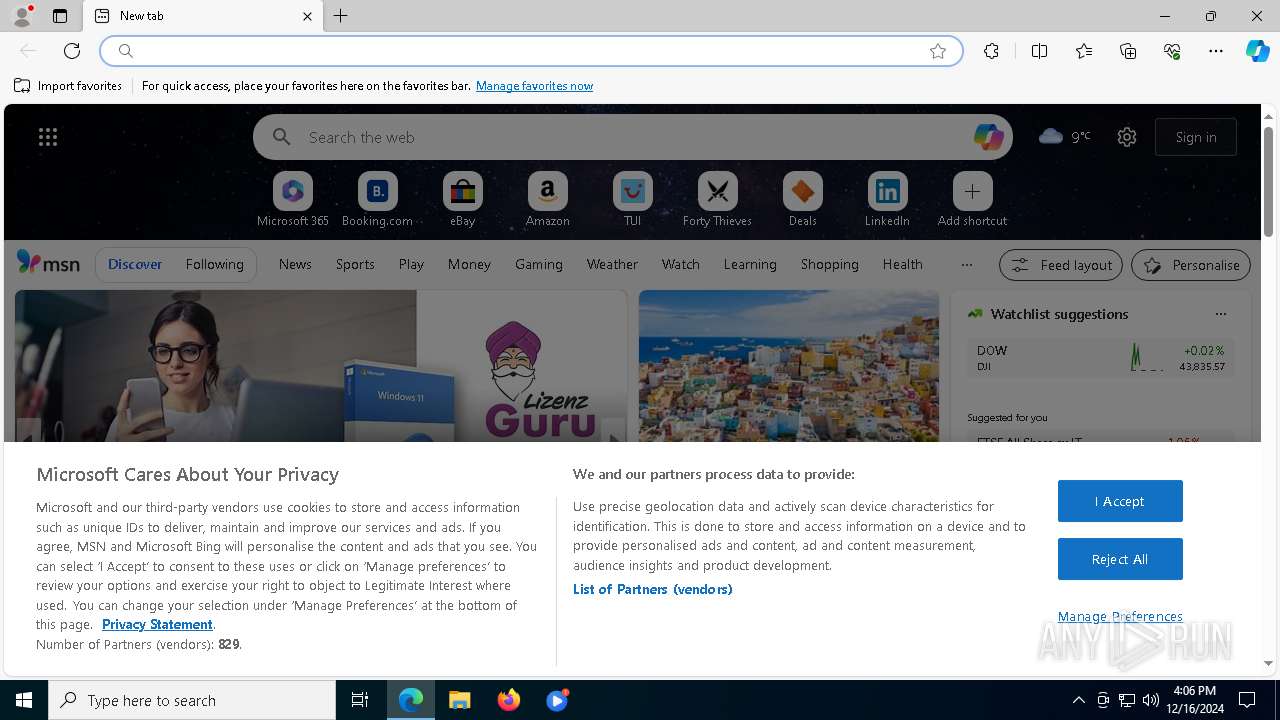The width and height of the screenshot is (1280, 720).
Task: Open Manage favorites now link
Action: click(x=534, y=86)
